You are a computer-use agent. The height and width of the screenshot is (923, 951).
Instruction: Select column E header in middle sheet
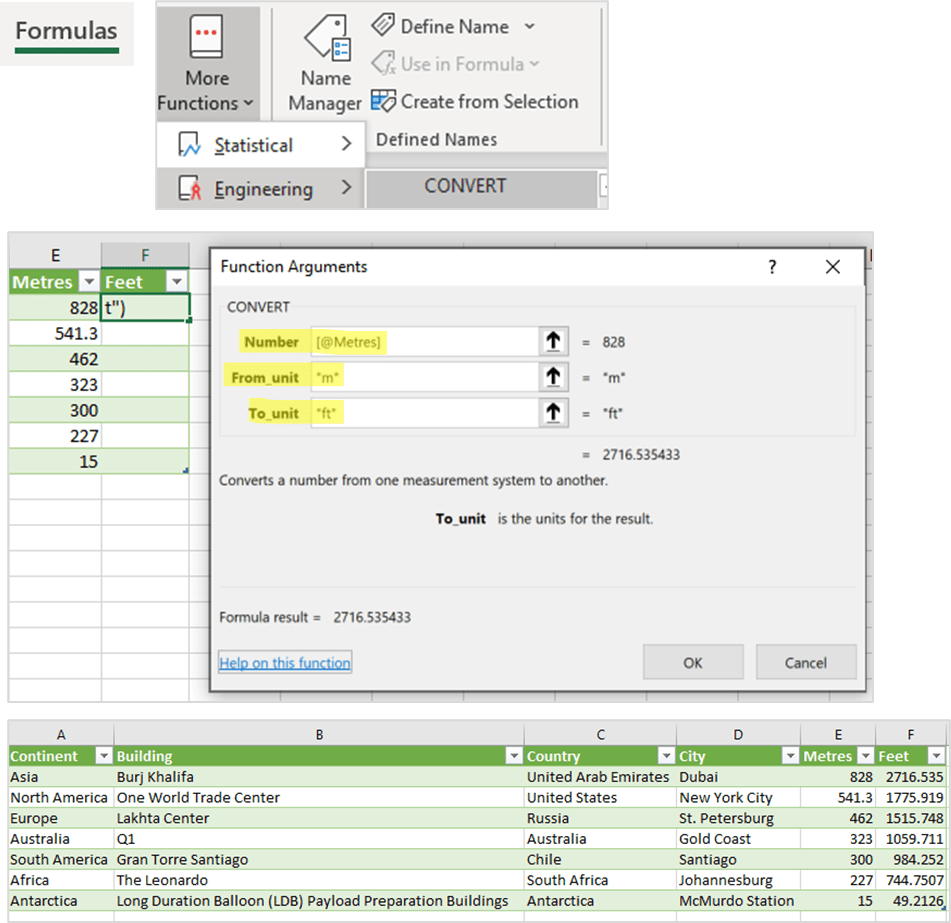pyautogui.click(x=55, y=256)
